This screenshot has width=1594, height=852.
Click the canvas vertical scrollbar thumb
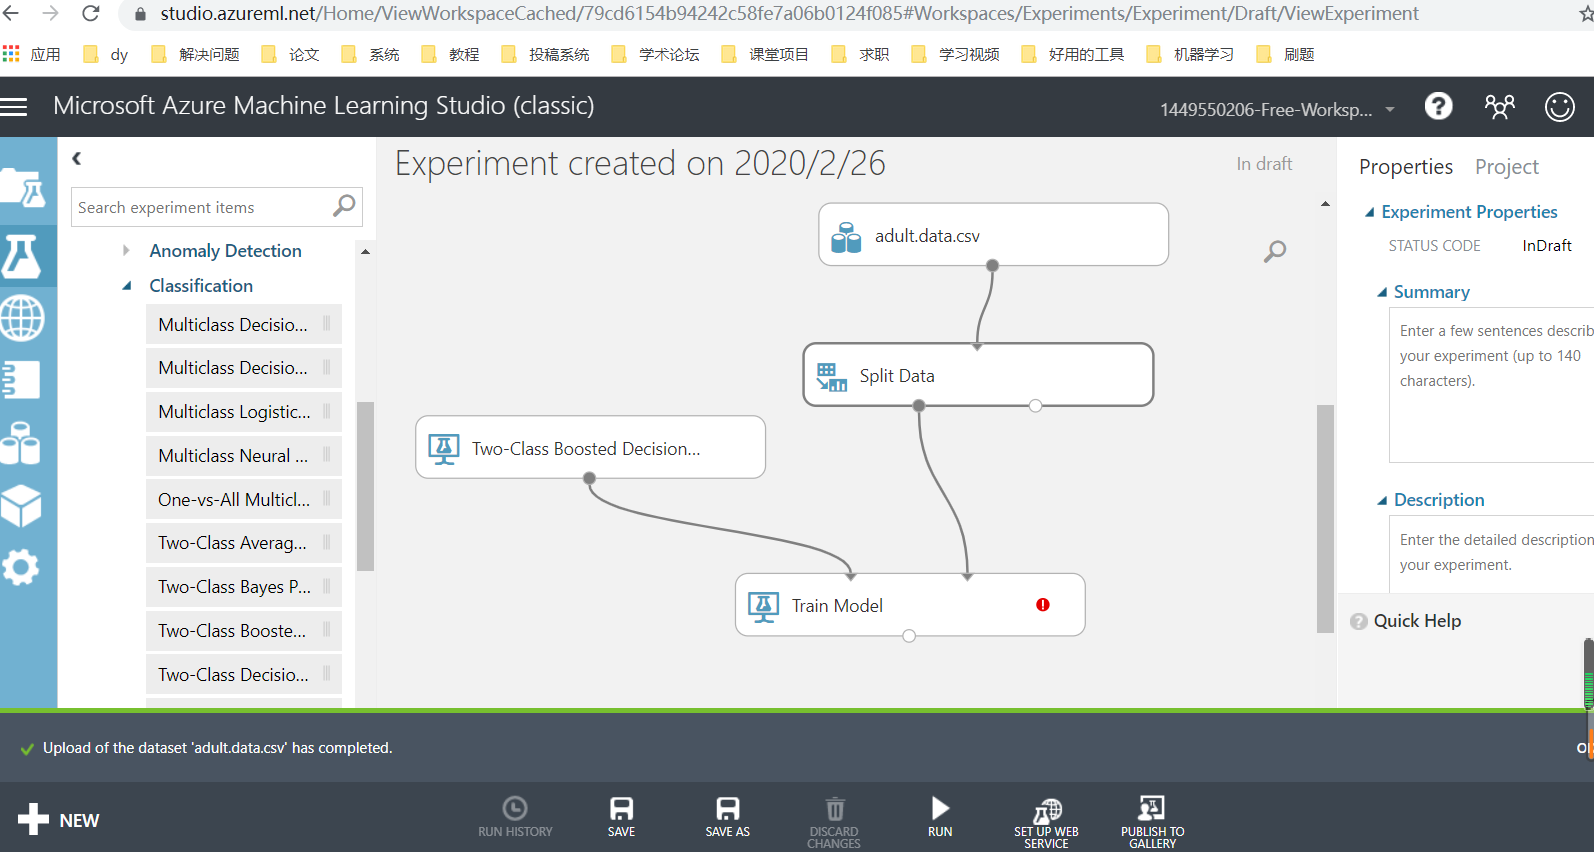pyautogui.click(x=1325, y=518)
